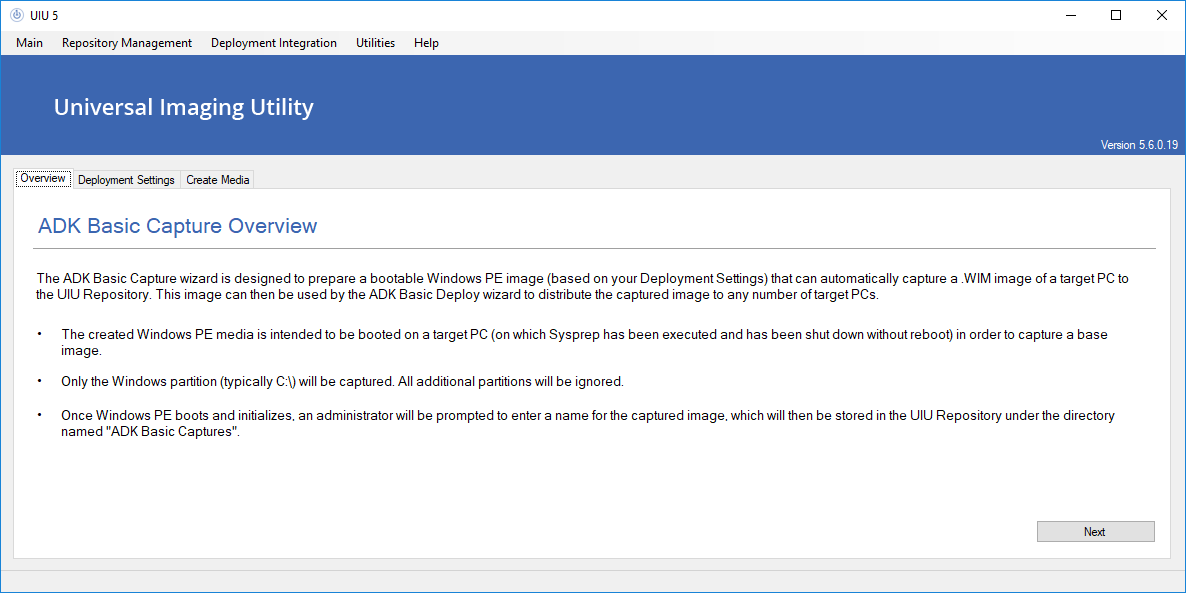Screen dimensions: 1186x593
Task: Click the bullet about Windows partition capture
Action: click(342, 382)
